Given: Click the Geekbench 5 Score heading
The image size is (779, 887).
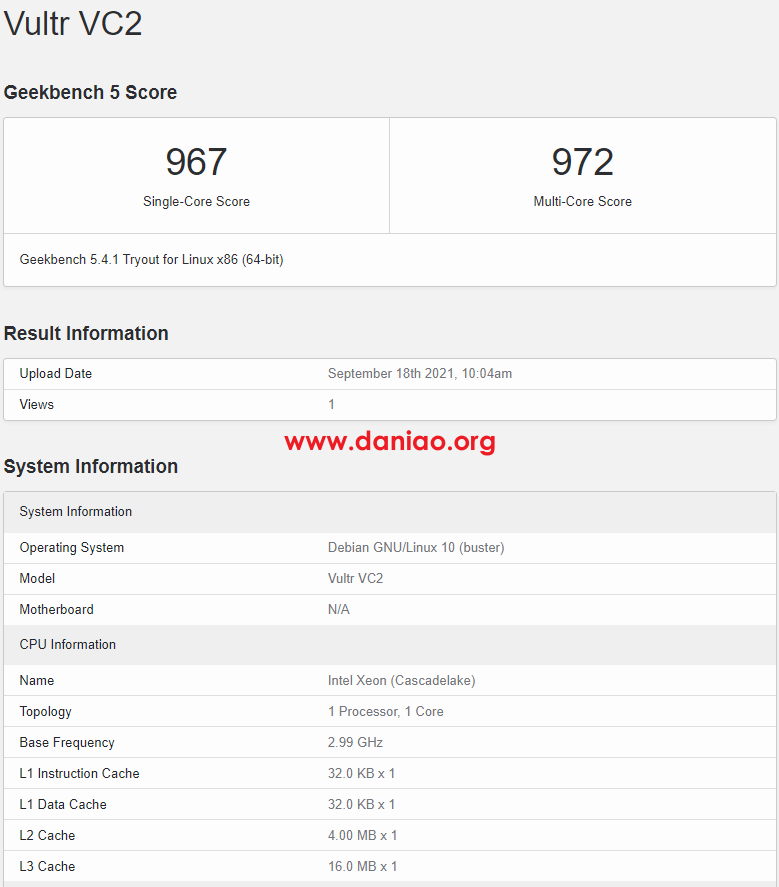Looking at the screenshot, I should tap(91, 92).
